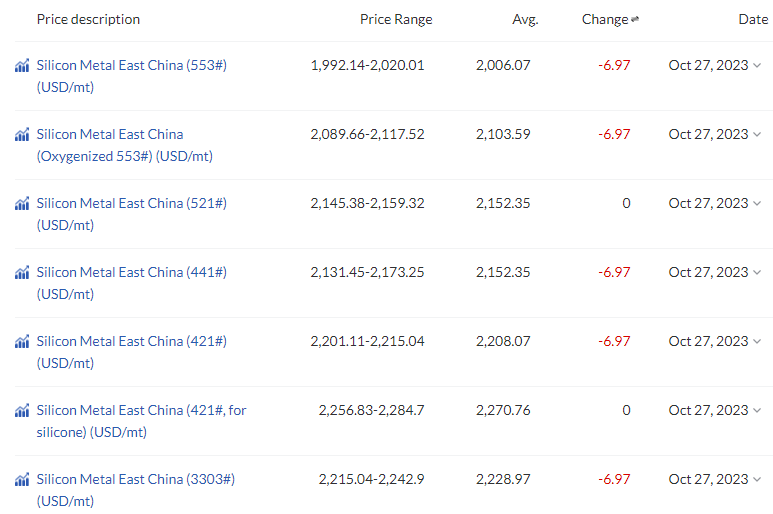Click chart icon beside Silicon Metal 441#
Screen dimensions: 773x514
click(22, 273)
